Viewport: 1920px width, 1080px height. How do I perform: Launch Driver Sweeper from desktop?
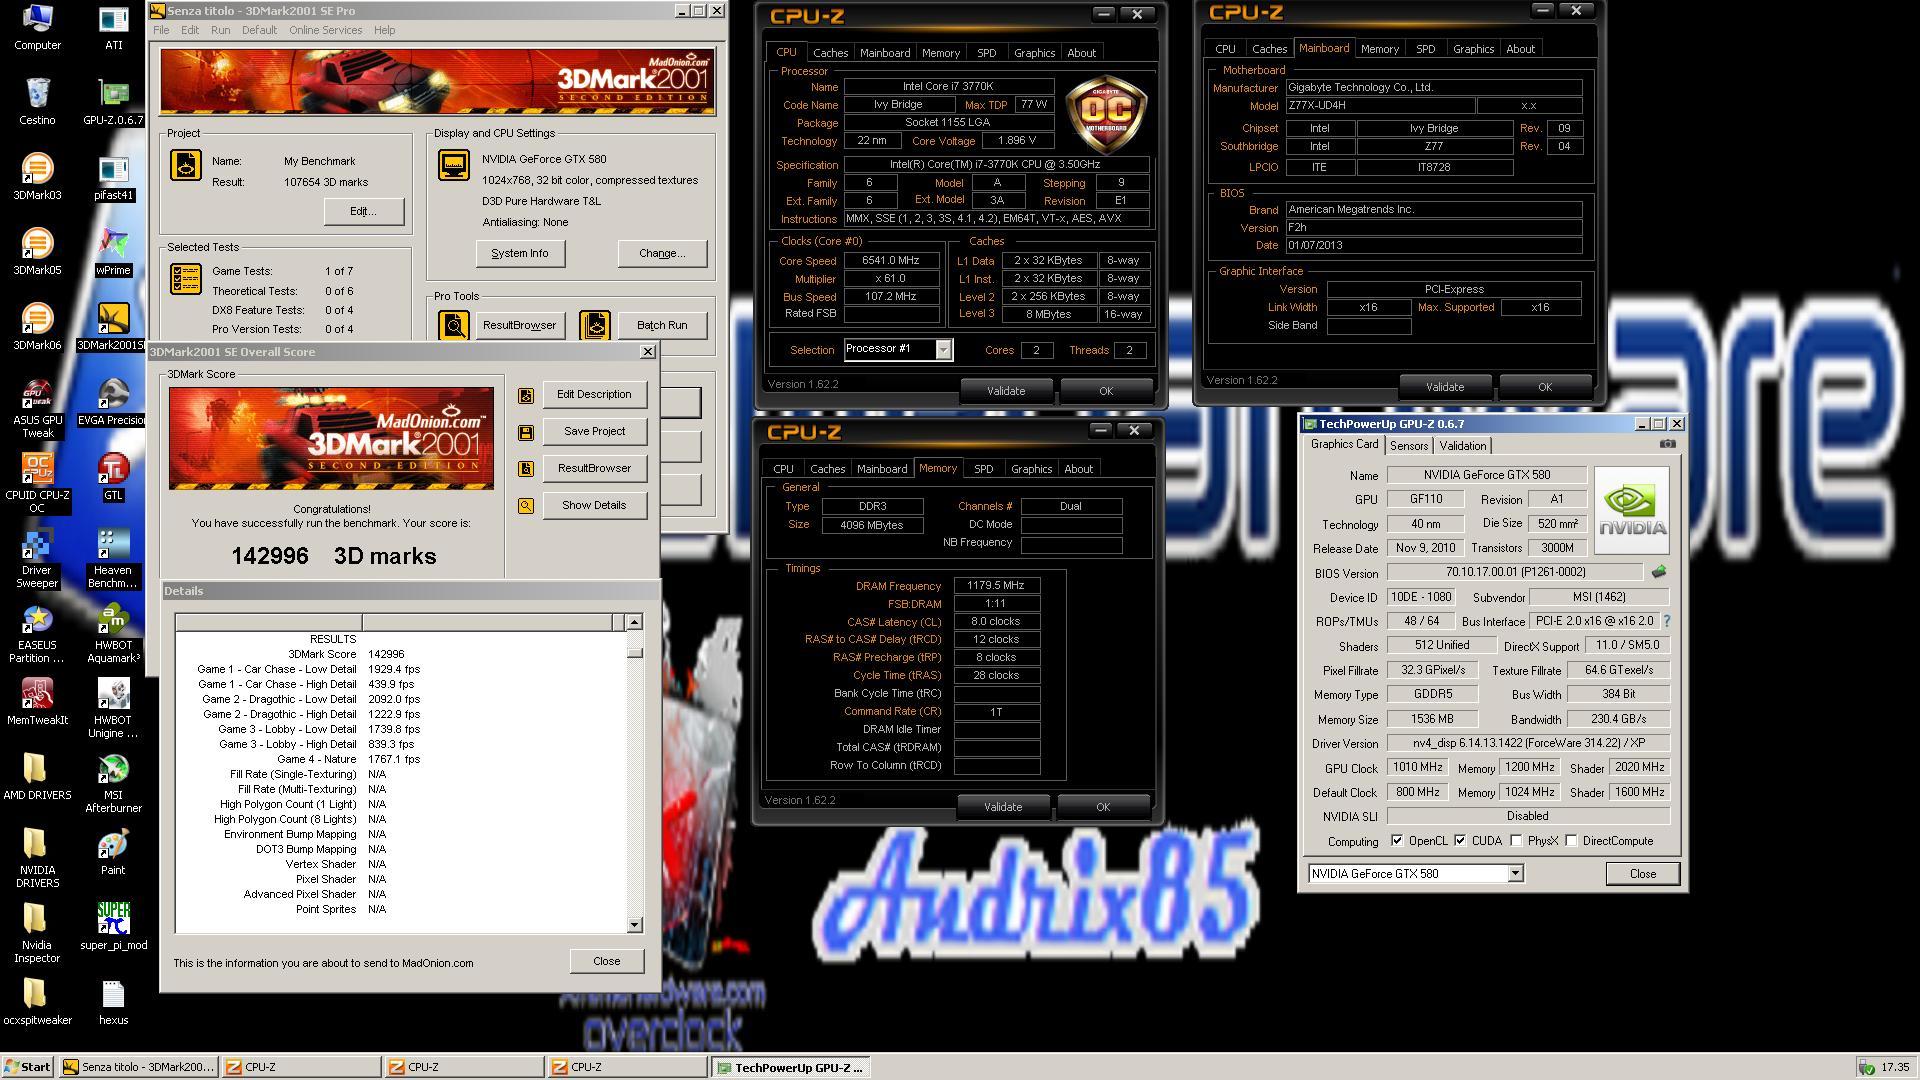(x=37, y=559)
